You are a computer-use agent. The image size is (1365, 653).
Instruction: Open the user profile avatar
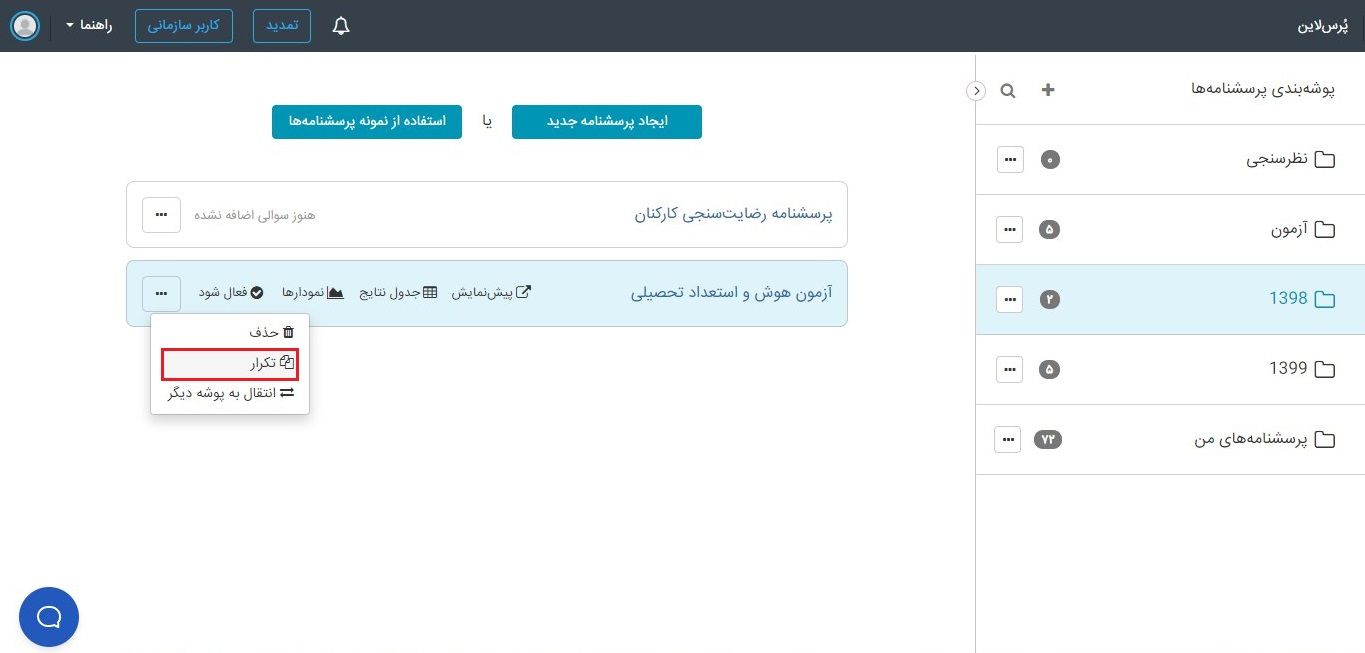(25, 26)
